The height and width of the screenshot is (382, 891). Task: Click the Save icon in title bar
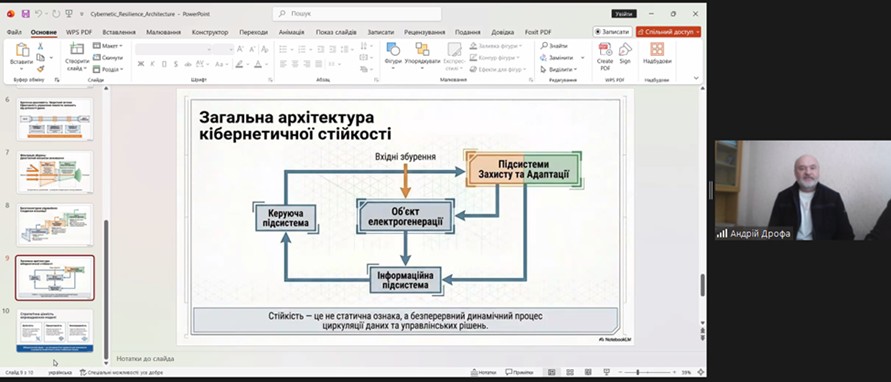coord(25,14)
